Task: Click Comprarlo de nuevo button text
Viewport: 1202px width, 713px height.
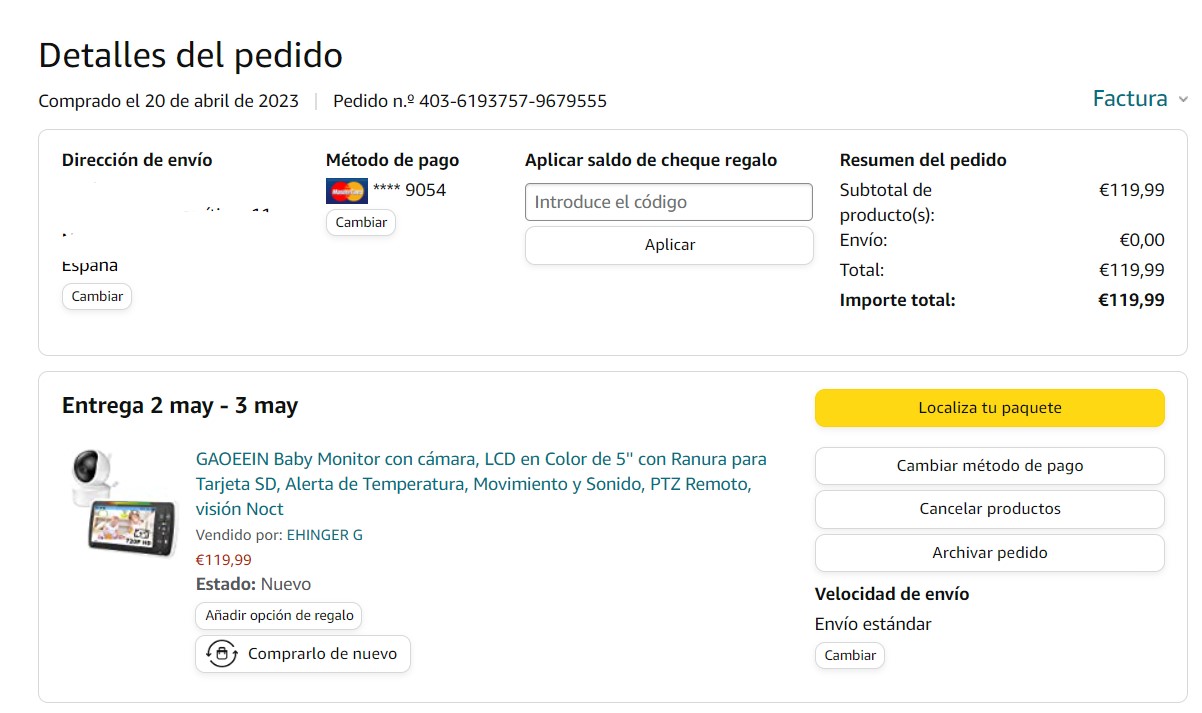Action: point(322,654)
